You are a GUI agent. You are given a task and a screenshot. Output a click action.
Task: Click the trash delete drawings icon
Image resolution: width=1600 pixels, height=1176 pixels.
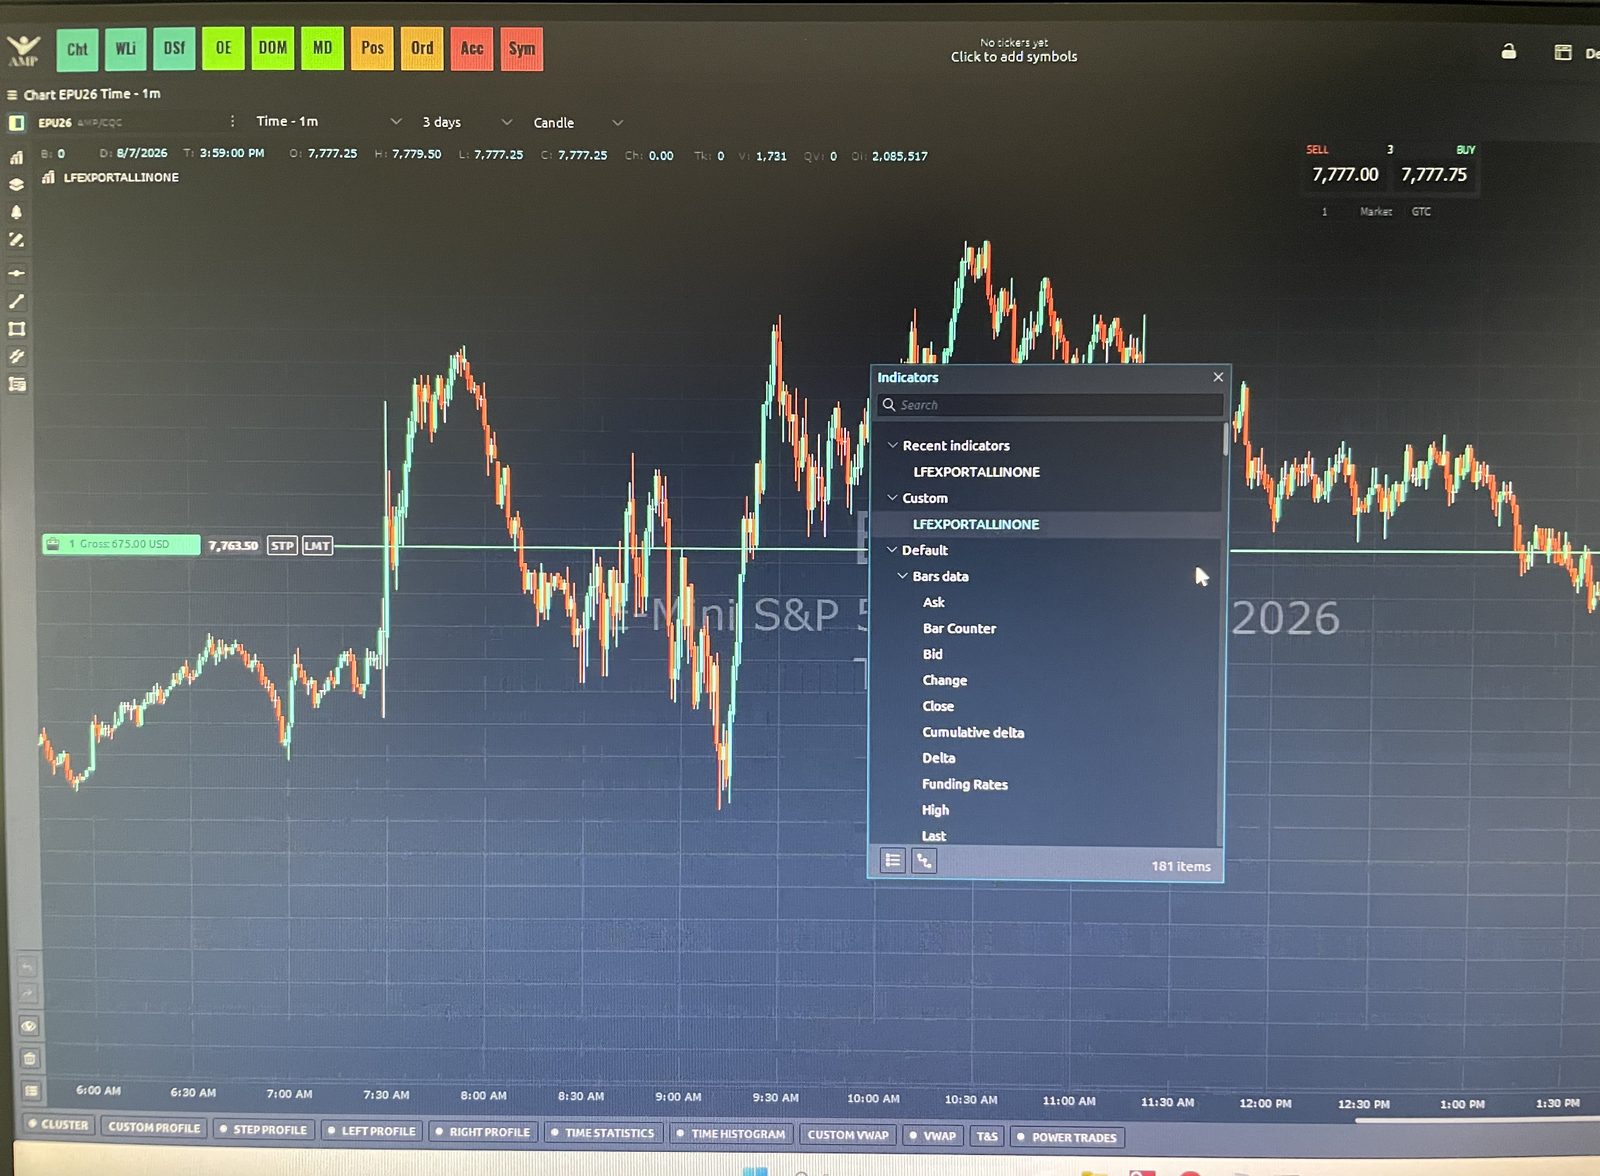[x=29, y=1058]
